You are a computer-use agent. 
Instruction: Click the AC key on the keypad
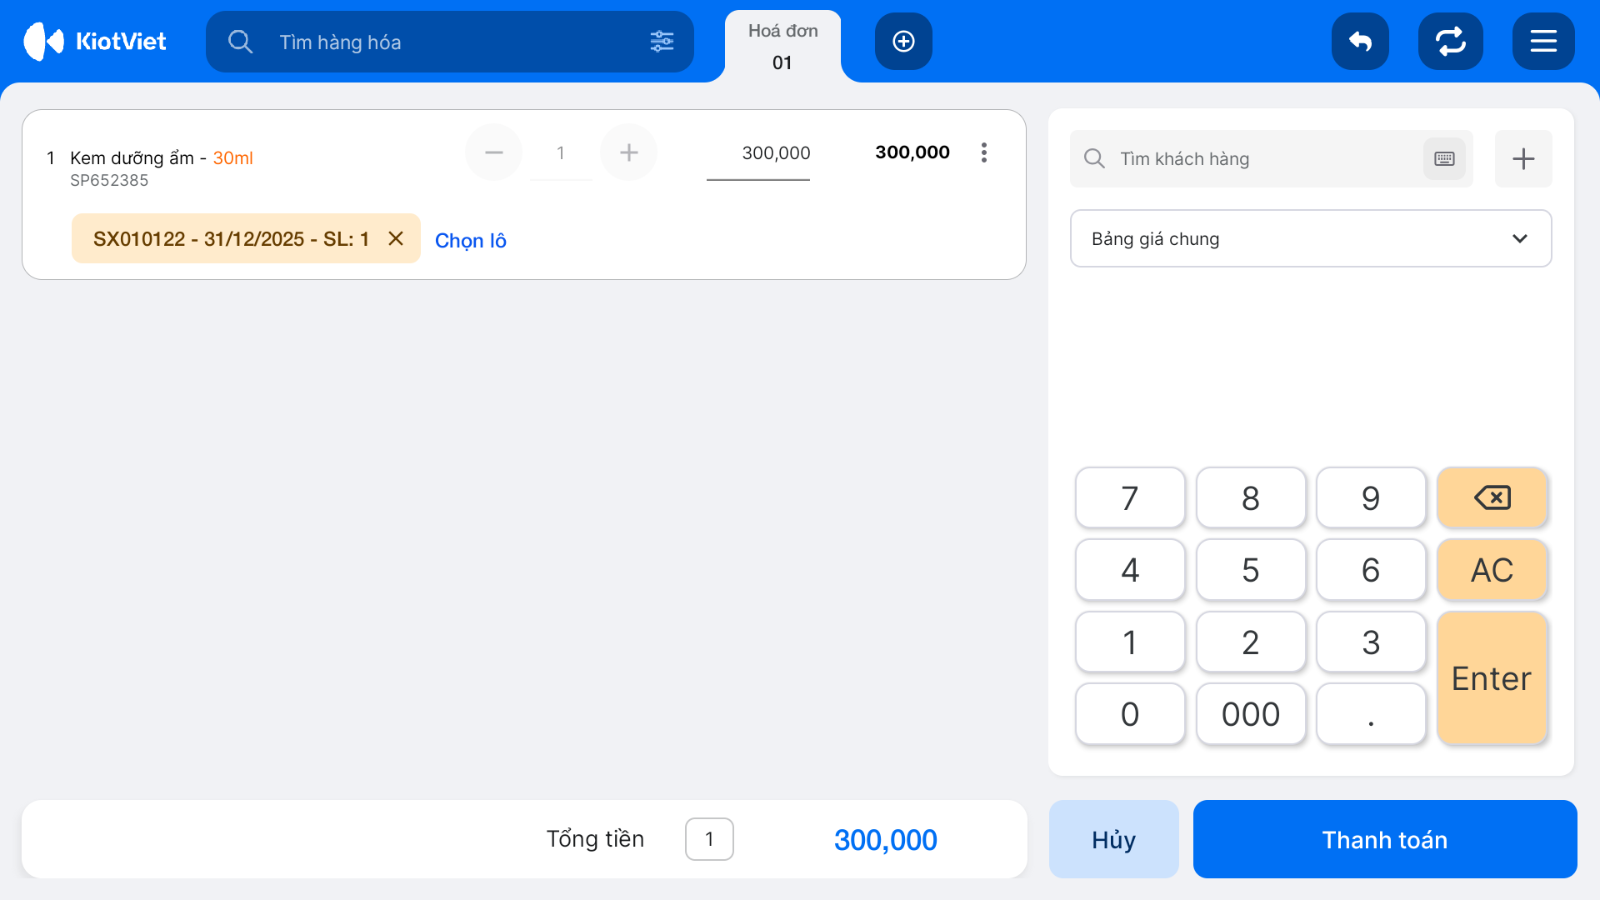tap(1492, 570)
